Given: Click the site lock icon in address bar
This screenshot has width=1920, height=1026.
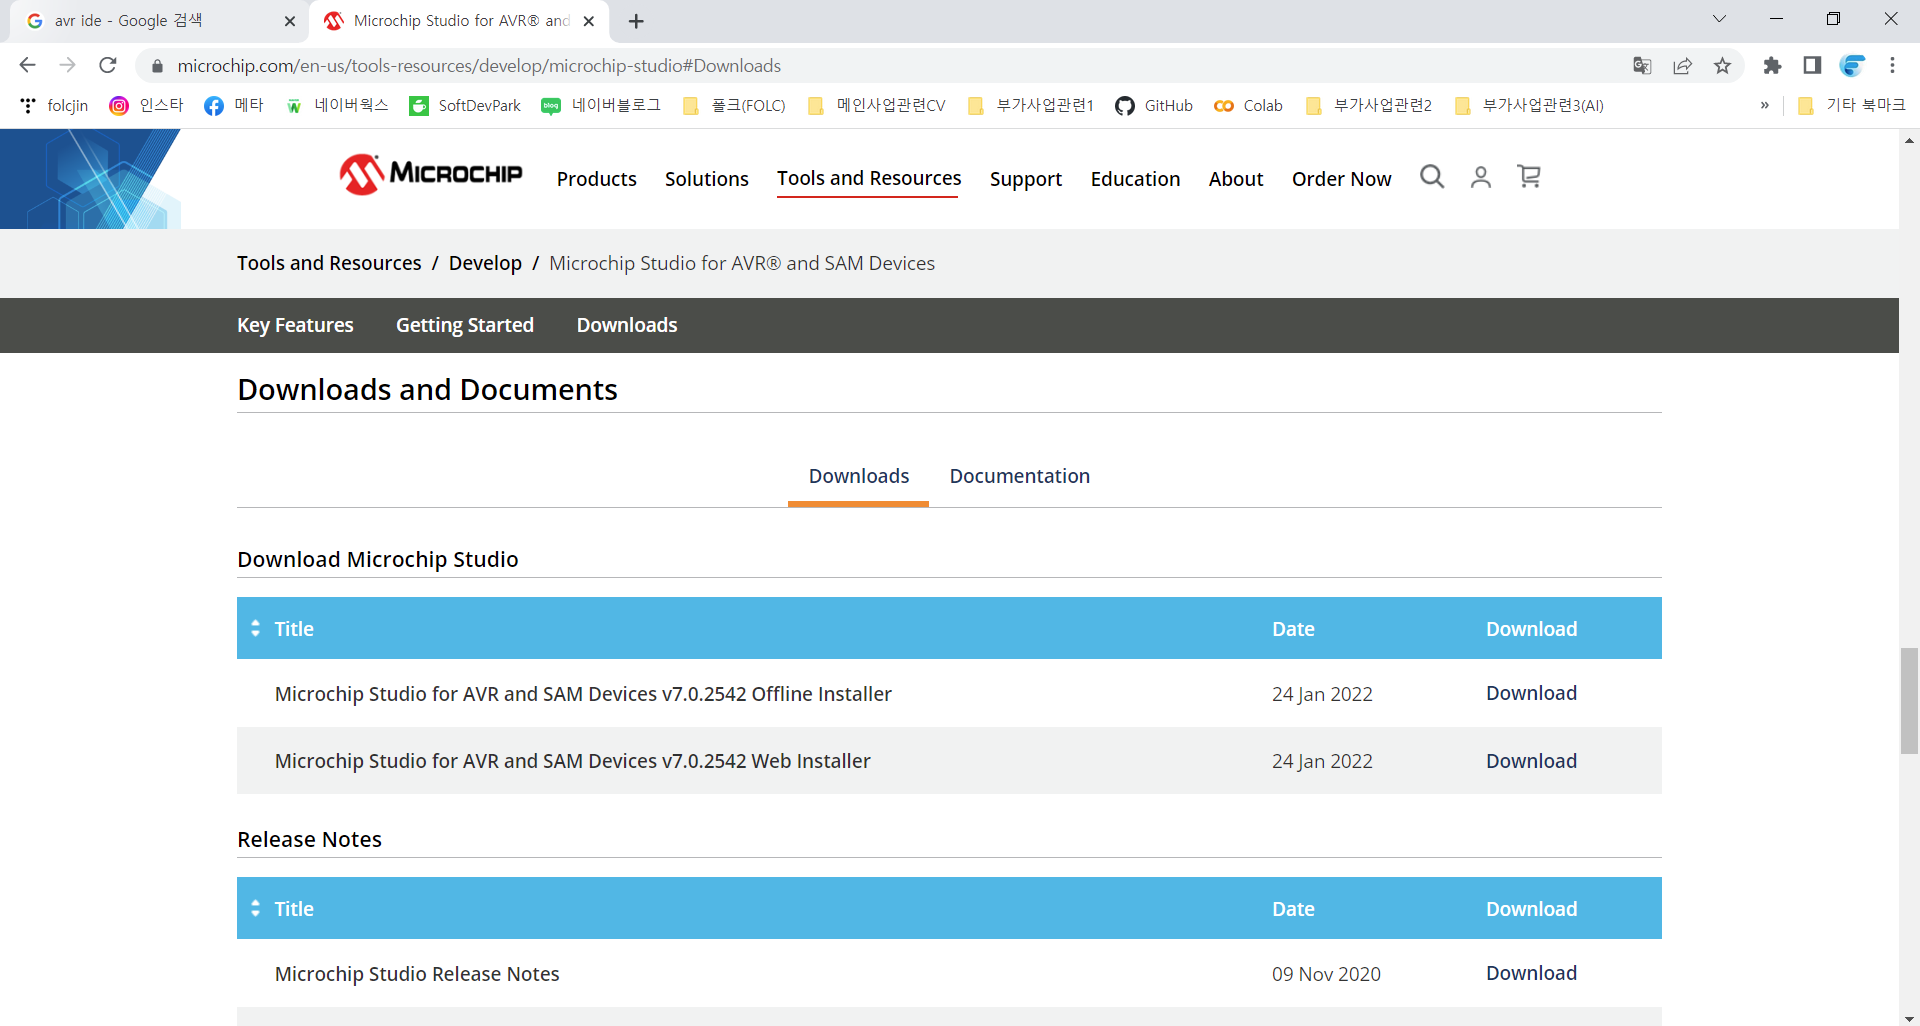Looking at the screenshot, I should click(x=156, y=66).
